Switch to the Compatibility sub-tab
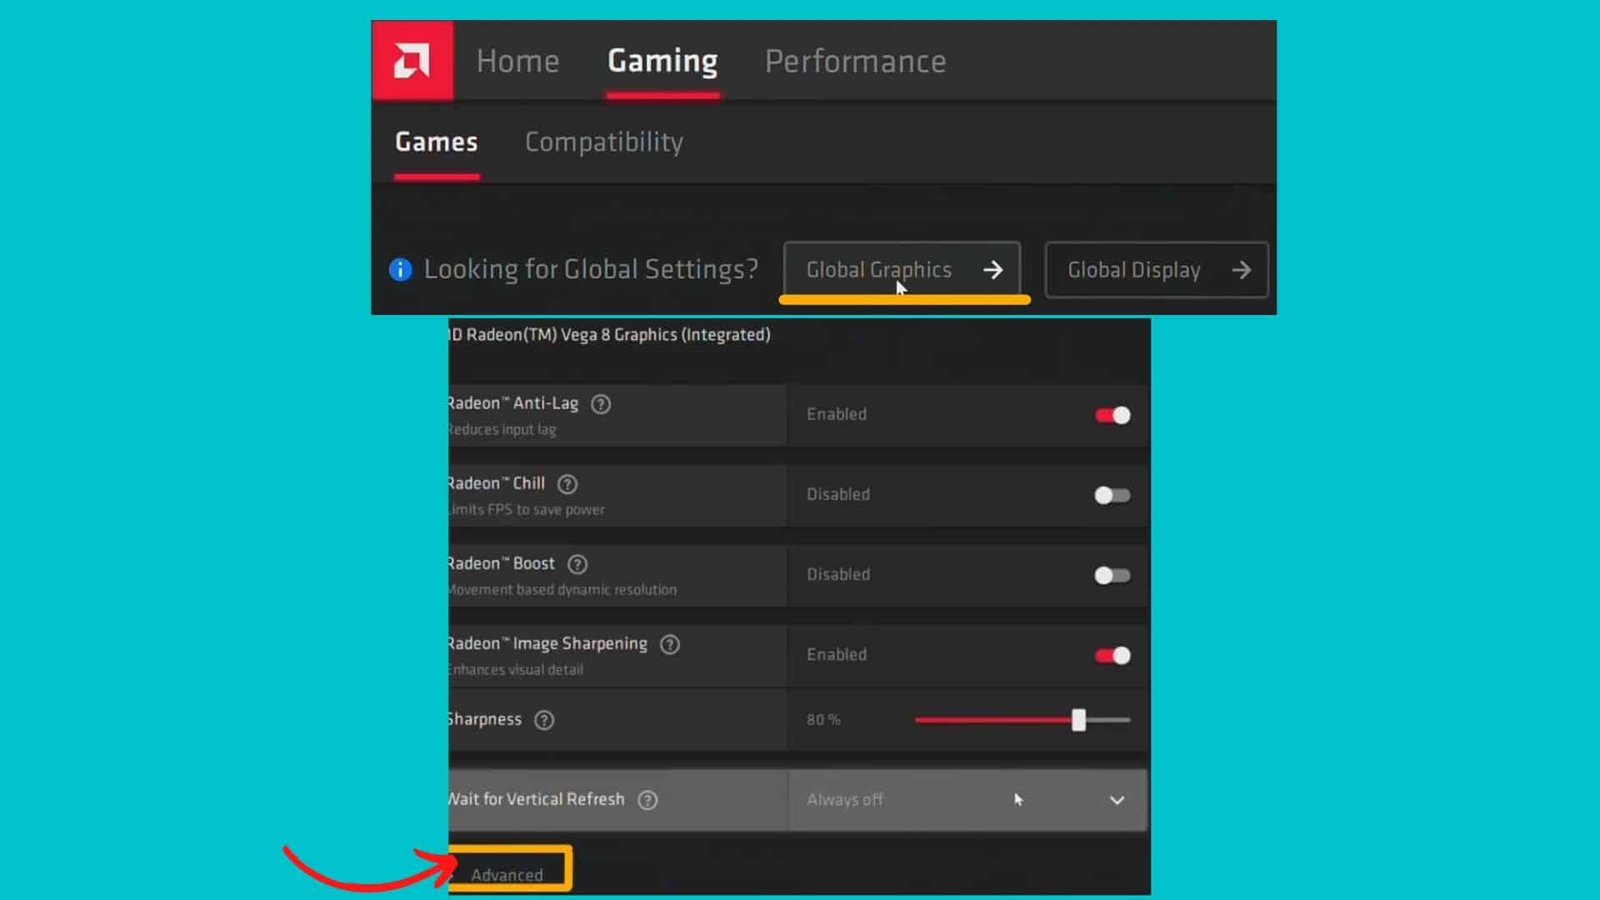The height and width of the screenshot is (900, 1600). pos(604,142)
